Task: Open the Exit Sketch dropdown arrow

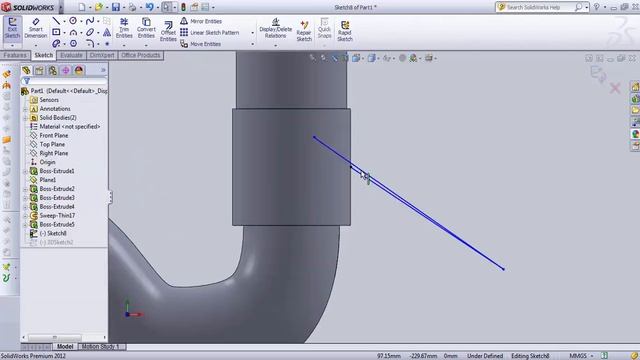Action: [12, 45]
